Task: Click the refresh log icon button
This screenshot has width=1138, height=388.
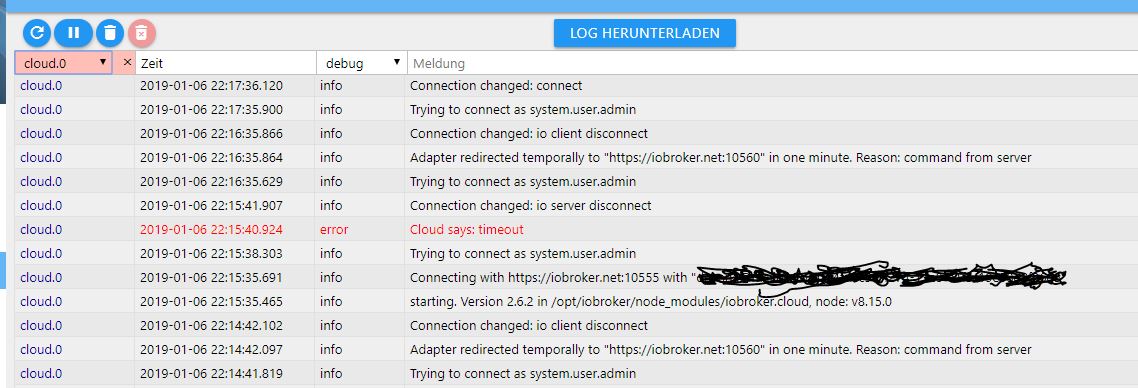Action: point(36,33)
